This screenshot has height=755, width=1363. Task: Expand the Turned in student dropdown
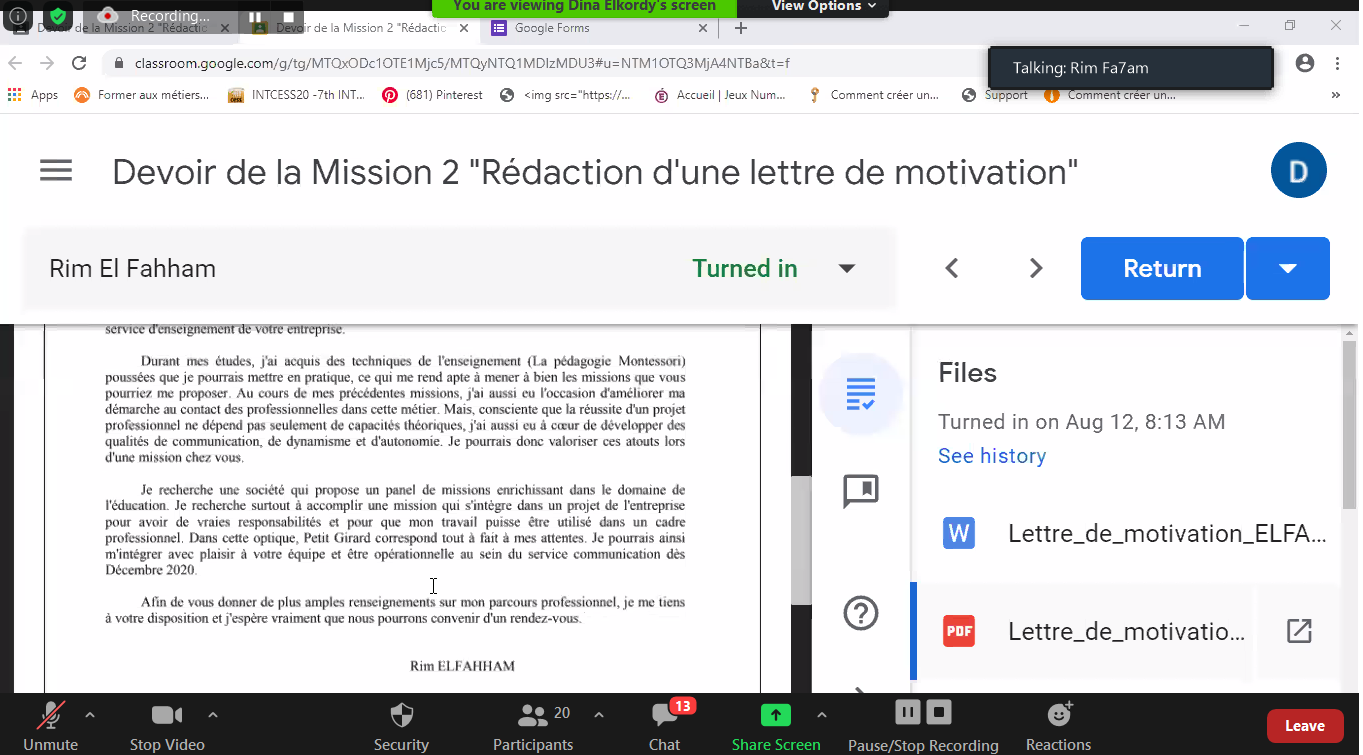coord(846,268)
